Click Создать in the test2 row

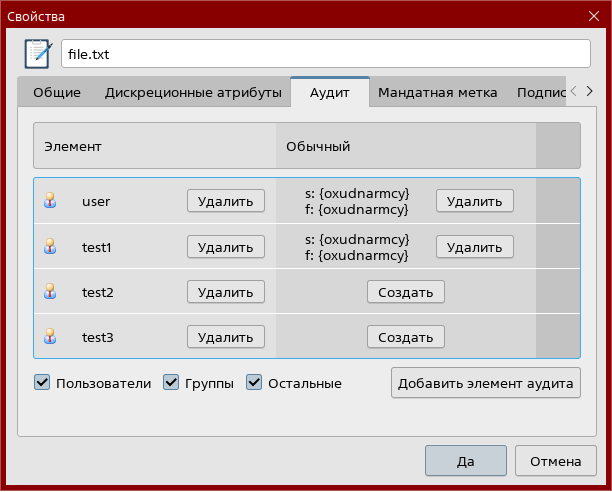click(405, 292)
